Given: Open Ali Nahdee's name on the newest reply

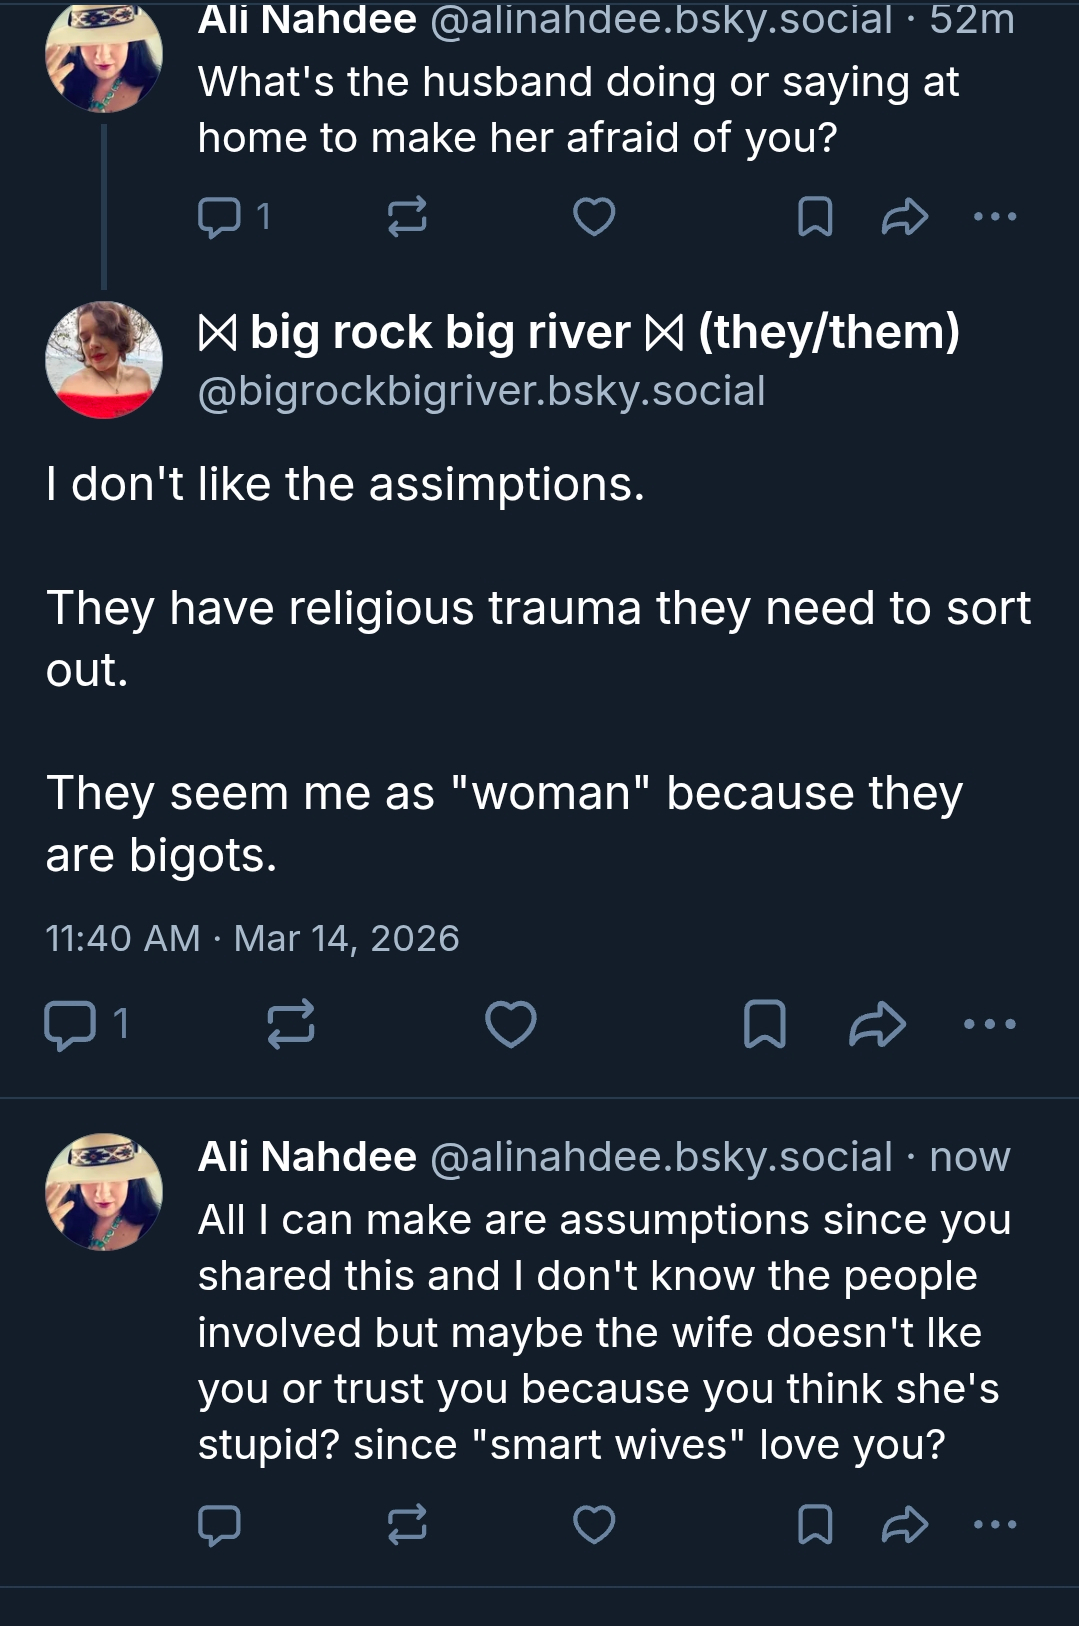Looking at the screenshot, I should [307, 1157].
